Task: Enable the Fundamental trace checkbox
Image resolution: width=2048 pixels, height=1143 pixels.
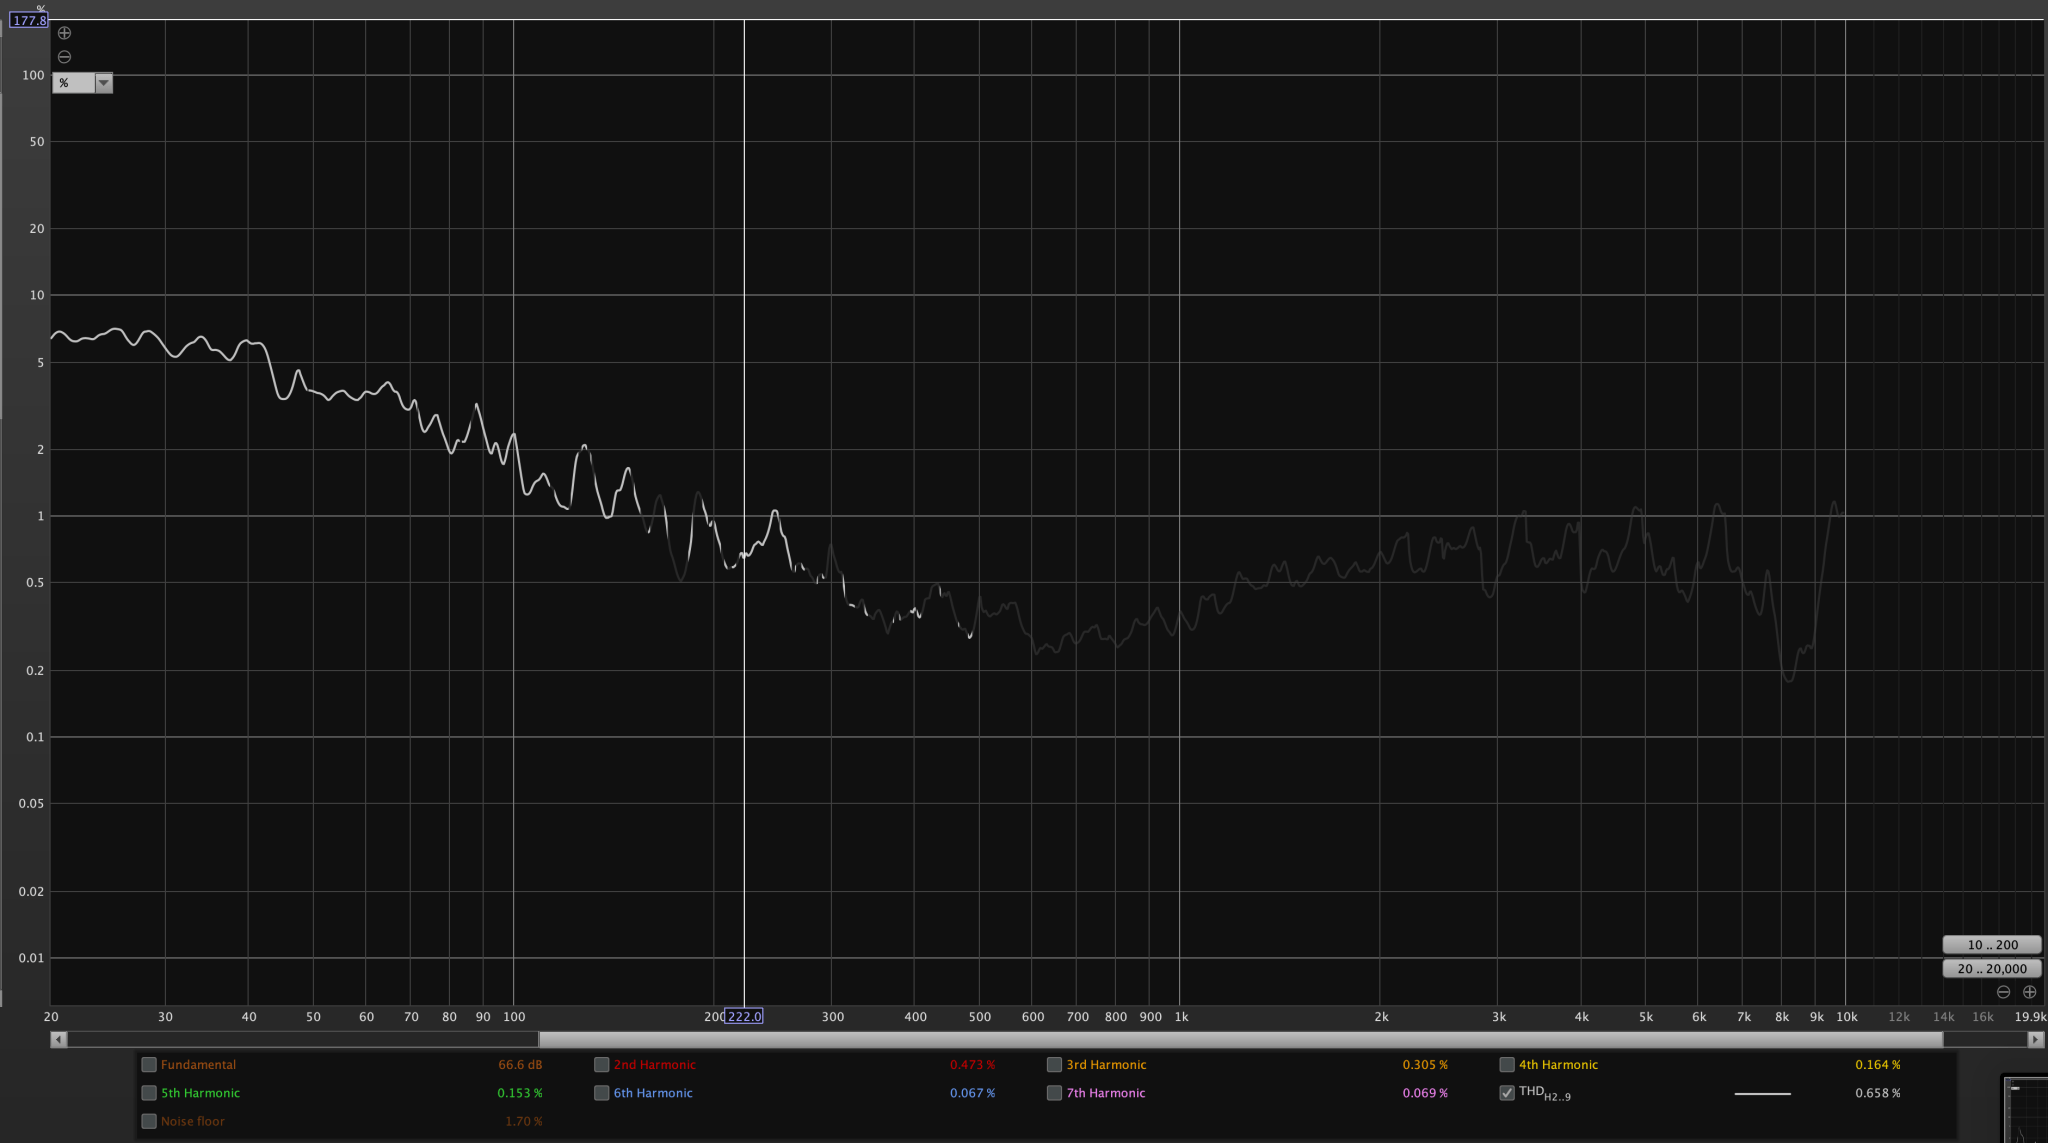Action: click(149, 1065)
